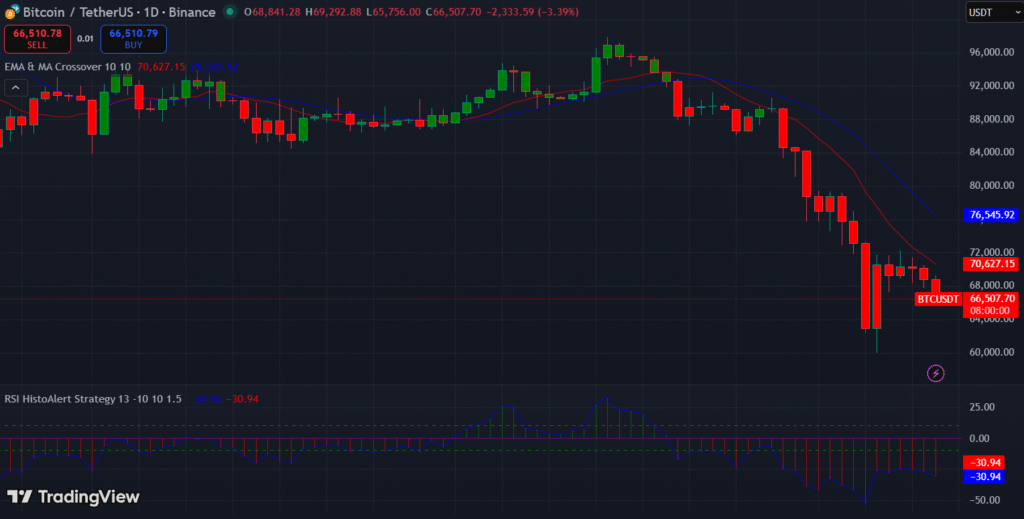Click the red BTCUSDT symbol tag
Screen dimensions: 1024x519
(938, 299)
